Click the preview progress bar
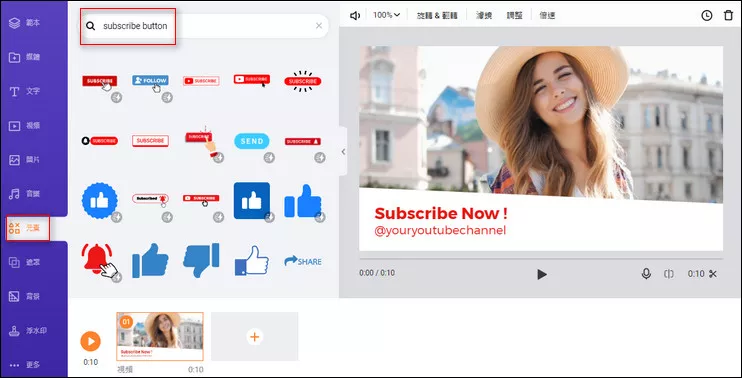This screenshot has height=378, width=742. (x=541, y=259)
